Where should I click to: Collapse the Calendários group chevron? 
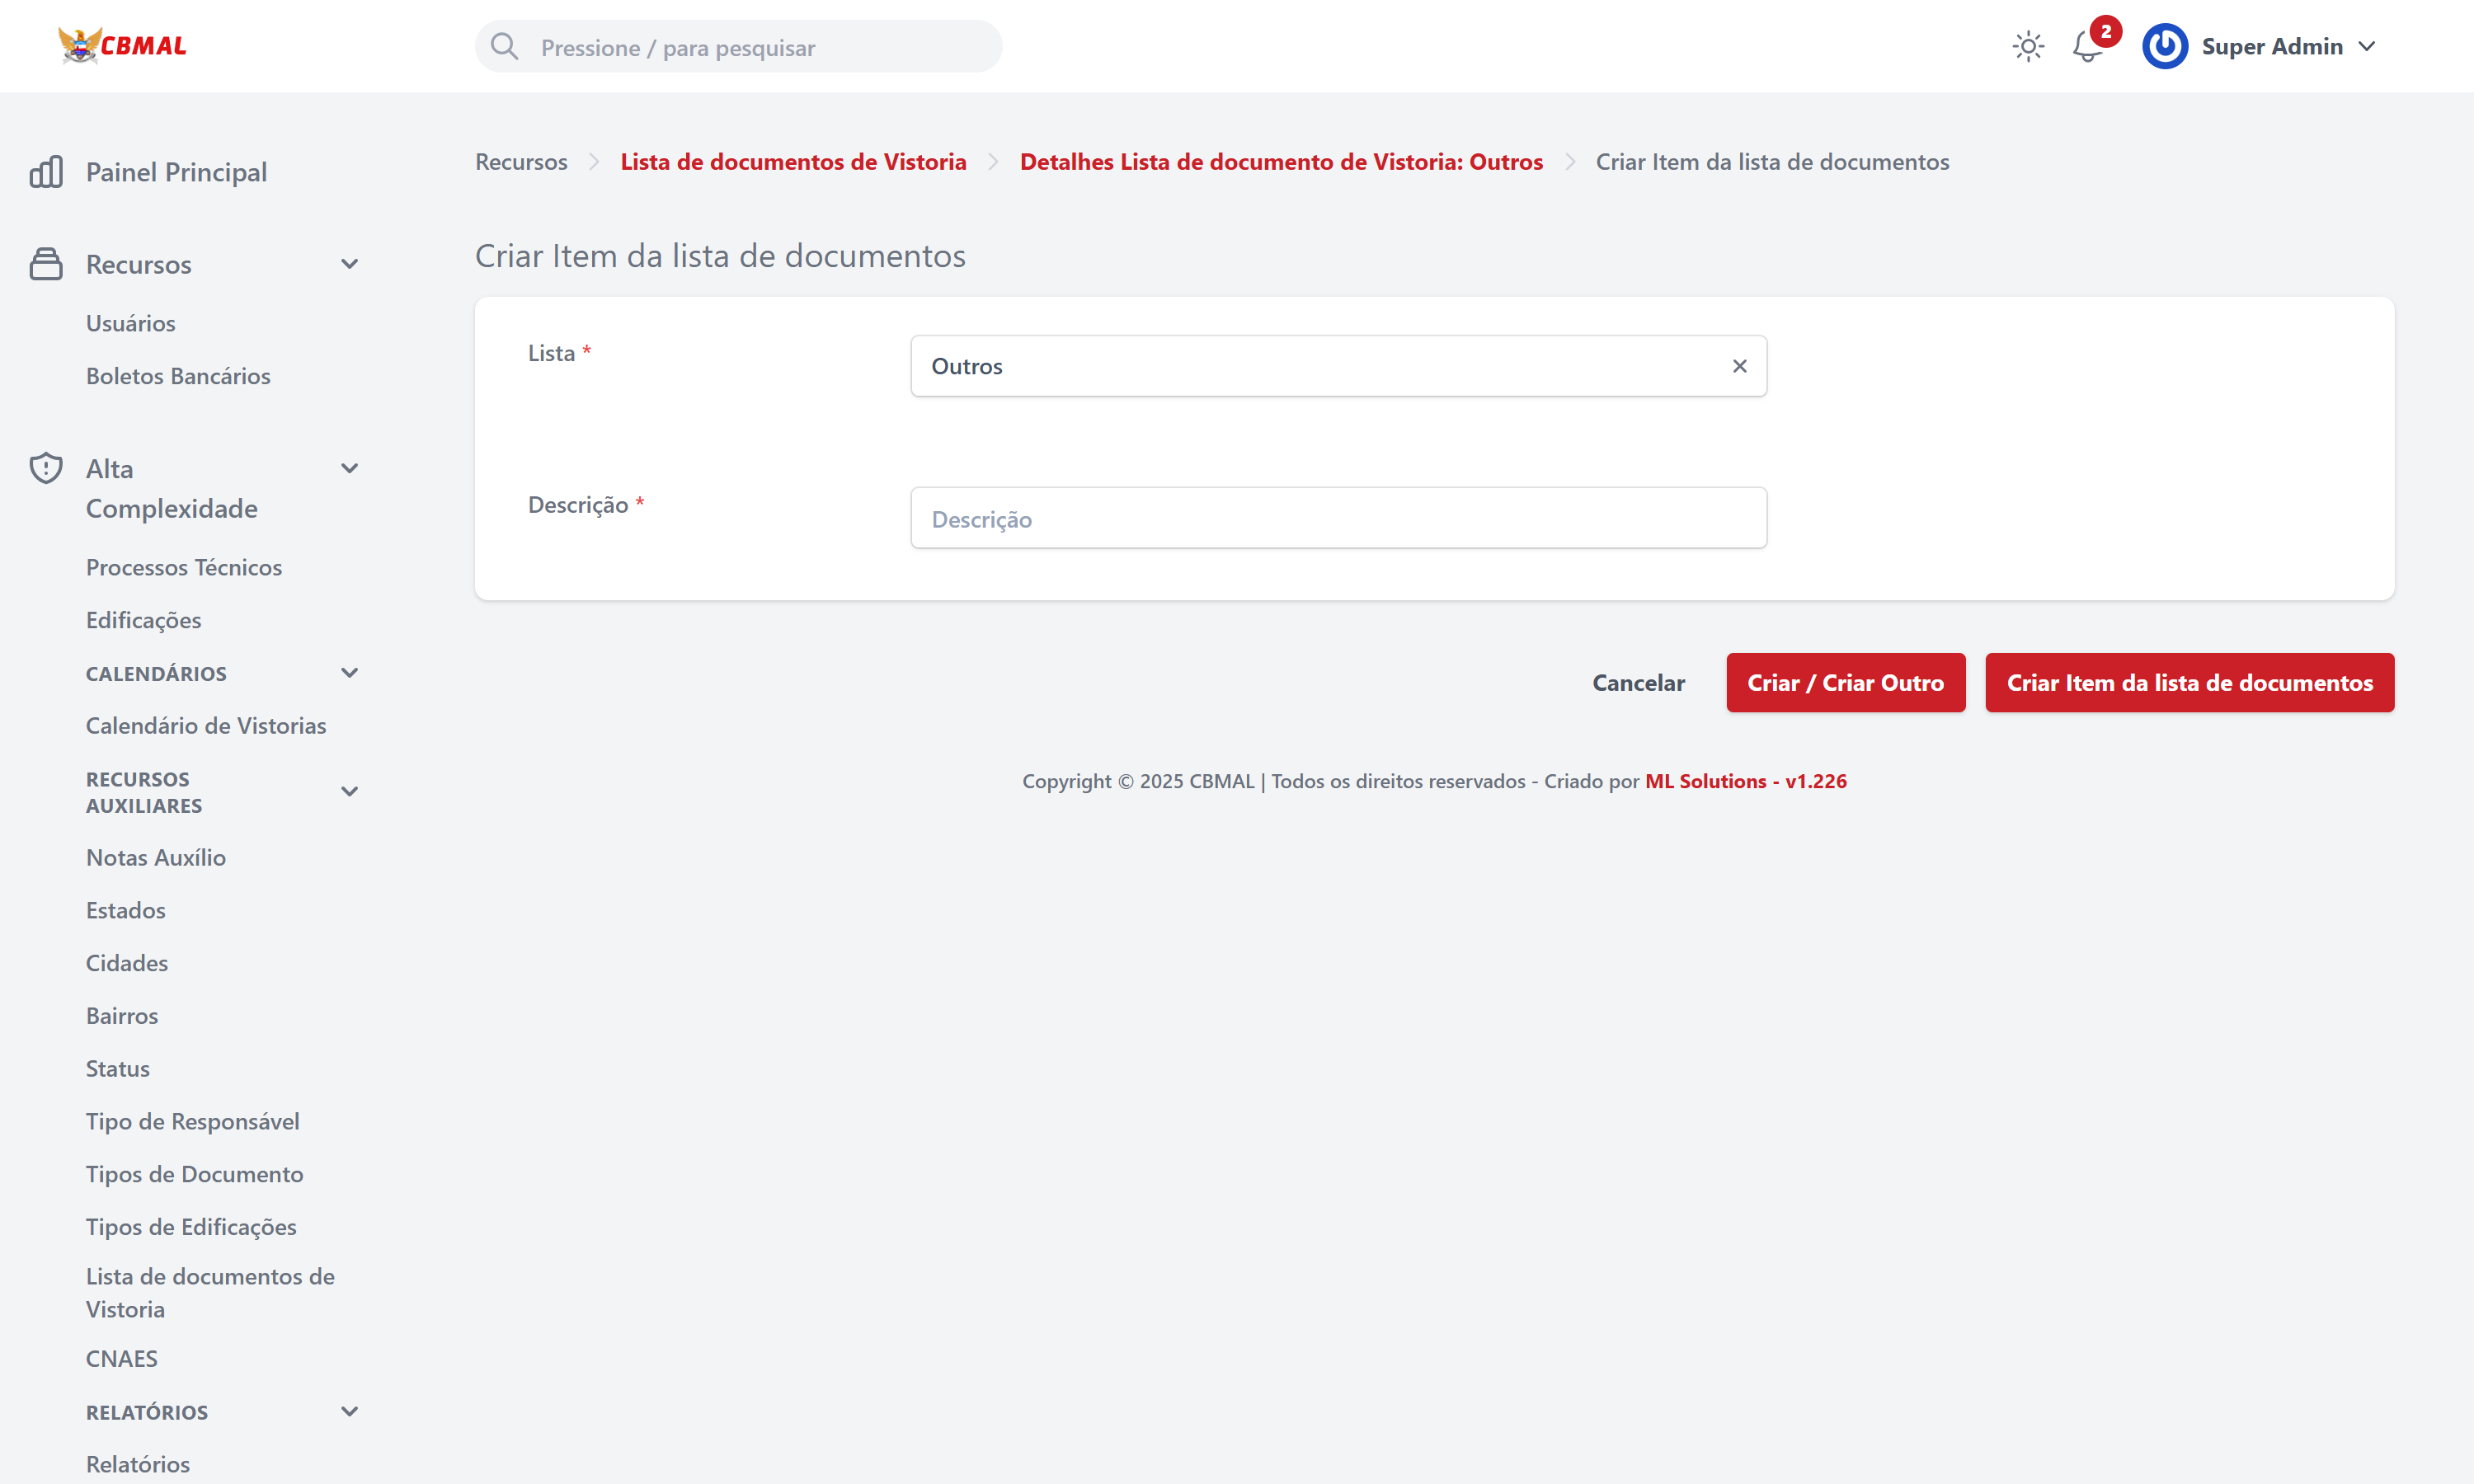coord(349,673)
